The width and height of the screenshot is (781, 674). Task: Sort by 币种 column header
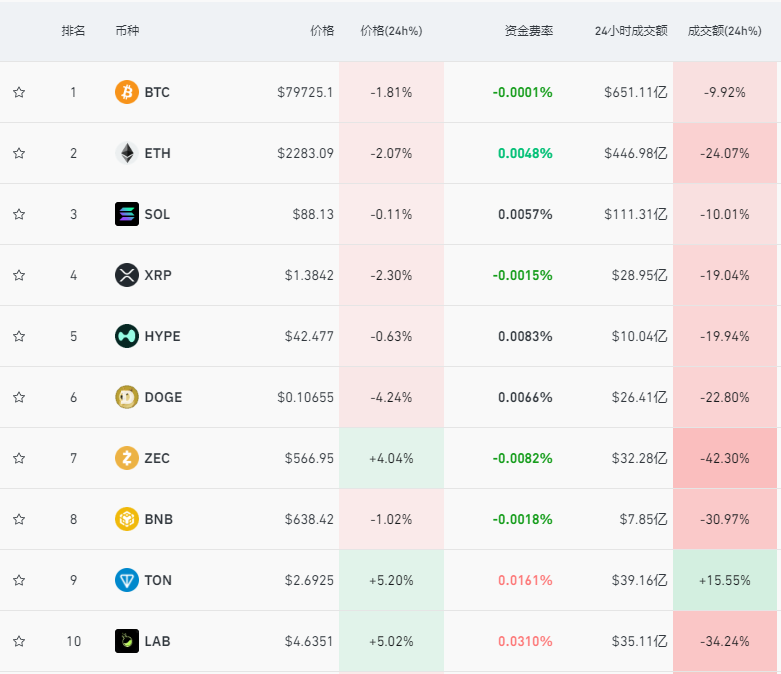127,31
